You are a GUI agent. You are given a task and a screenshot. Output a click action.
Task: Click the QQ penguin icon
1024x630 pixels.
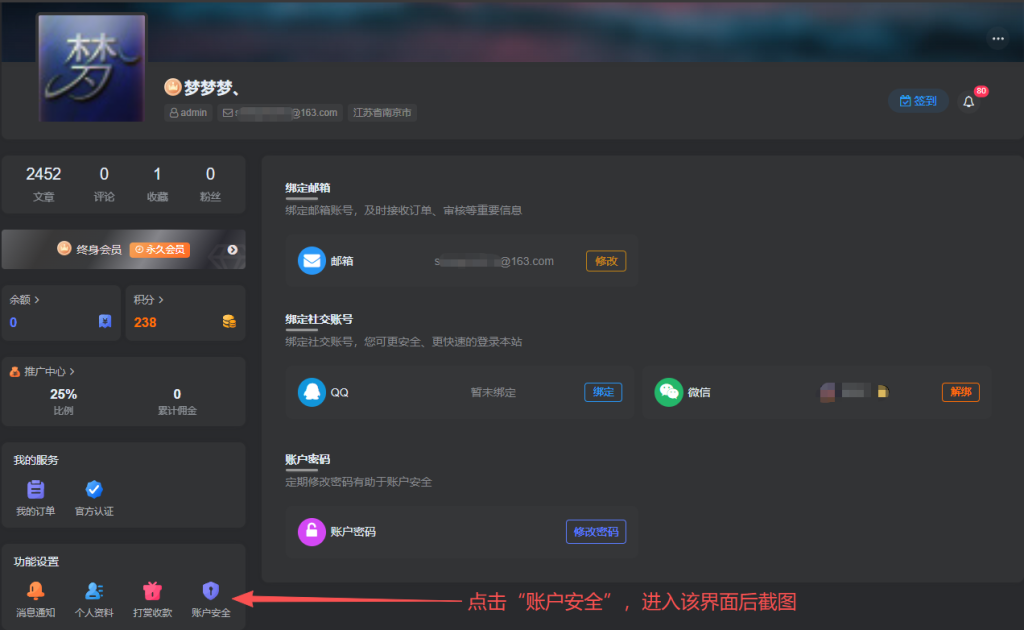tap(312, 392)
